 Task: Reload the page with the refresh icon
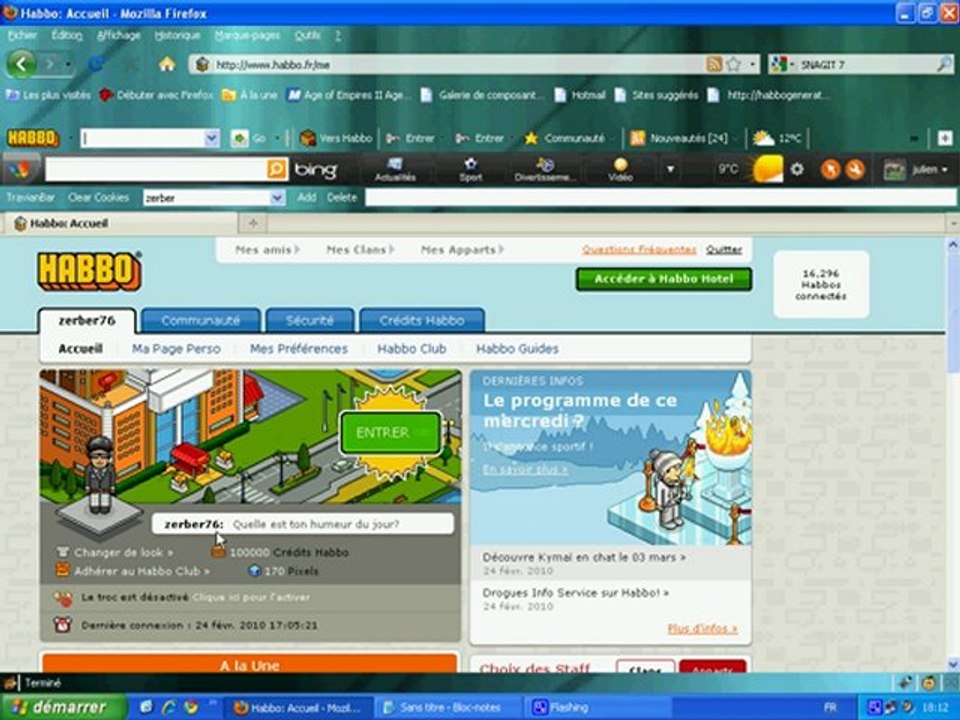pos(96,64)
